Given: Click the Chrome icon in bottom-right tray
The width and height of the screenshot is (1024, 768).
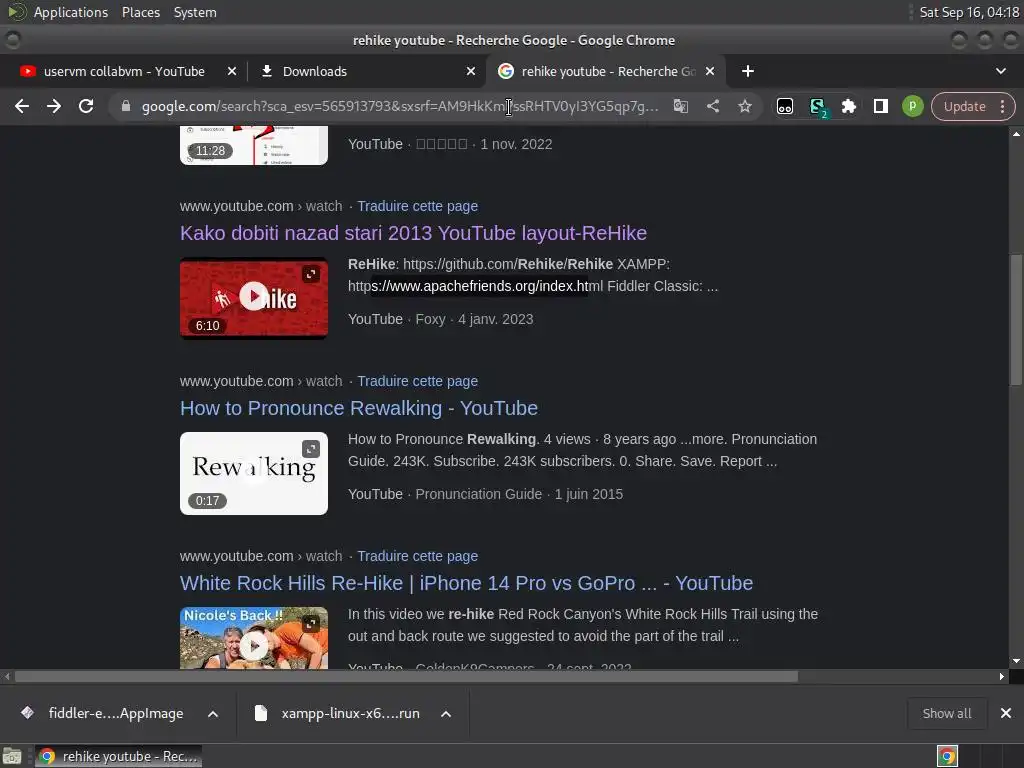Looking at the screenshot, I should [947, 756].
